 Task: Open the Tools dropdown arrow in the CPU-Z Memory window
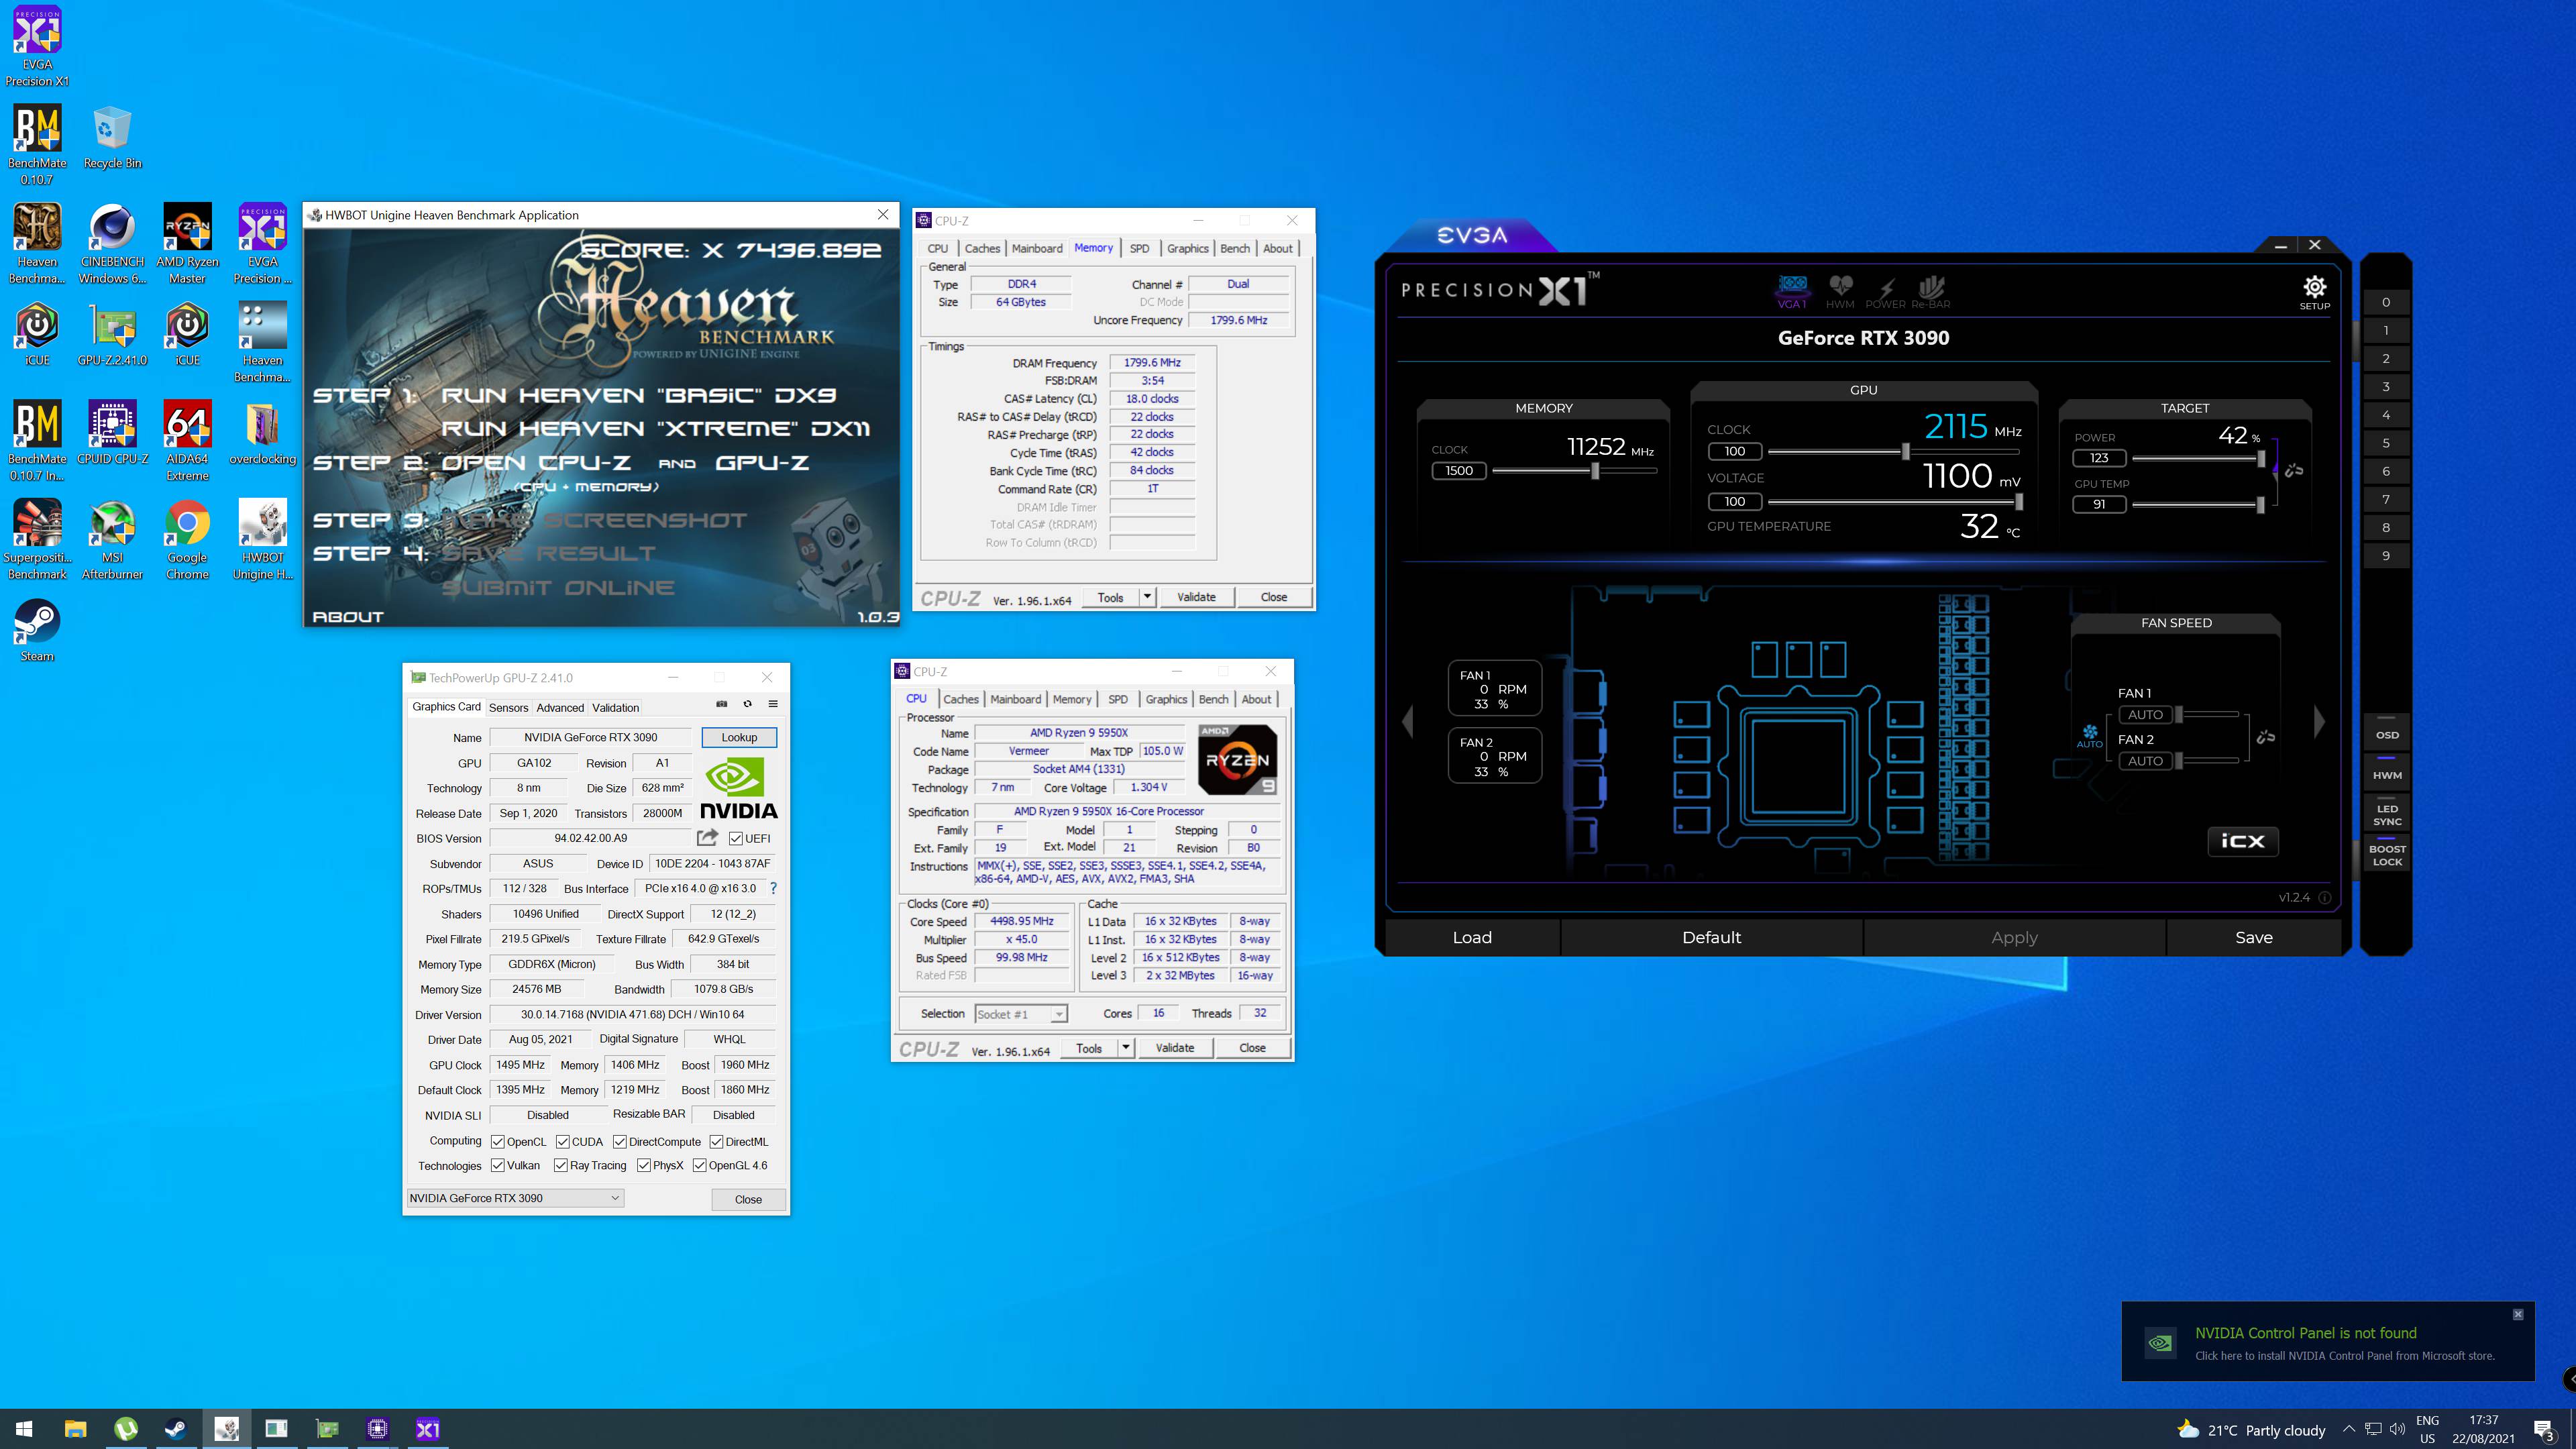(1147, 597)
